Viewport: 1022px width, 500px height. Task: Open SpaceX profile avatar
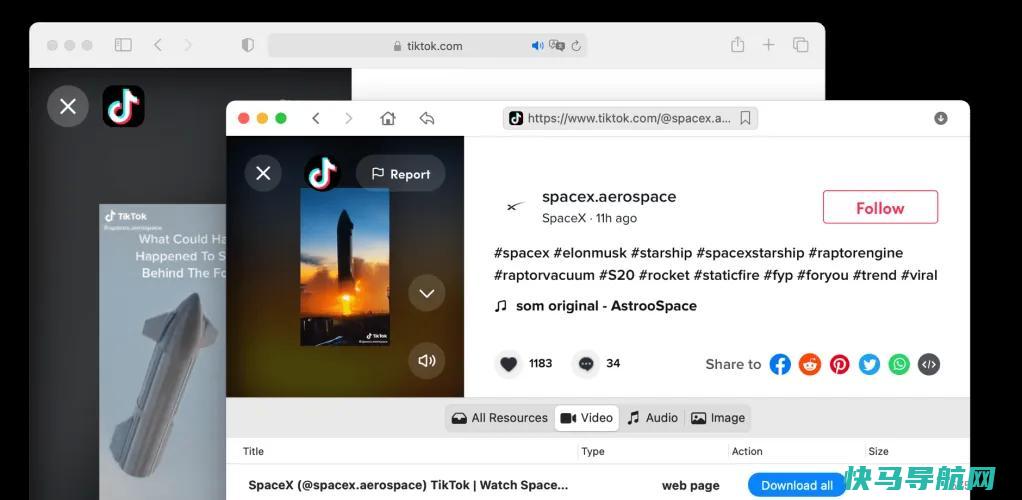pos(516,207)
